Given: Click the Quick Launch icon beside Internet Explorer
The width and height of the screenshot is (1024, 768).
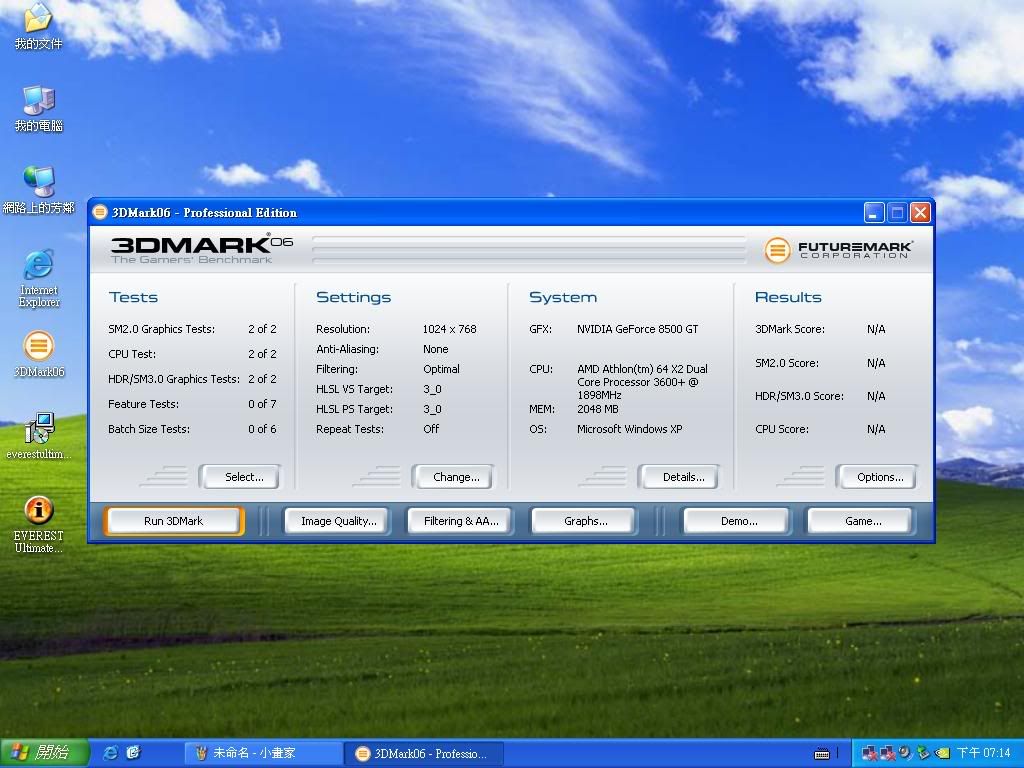Looking at the screenshot, I should coord(133,753).
